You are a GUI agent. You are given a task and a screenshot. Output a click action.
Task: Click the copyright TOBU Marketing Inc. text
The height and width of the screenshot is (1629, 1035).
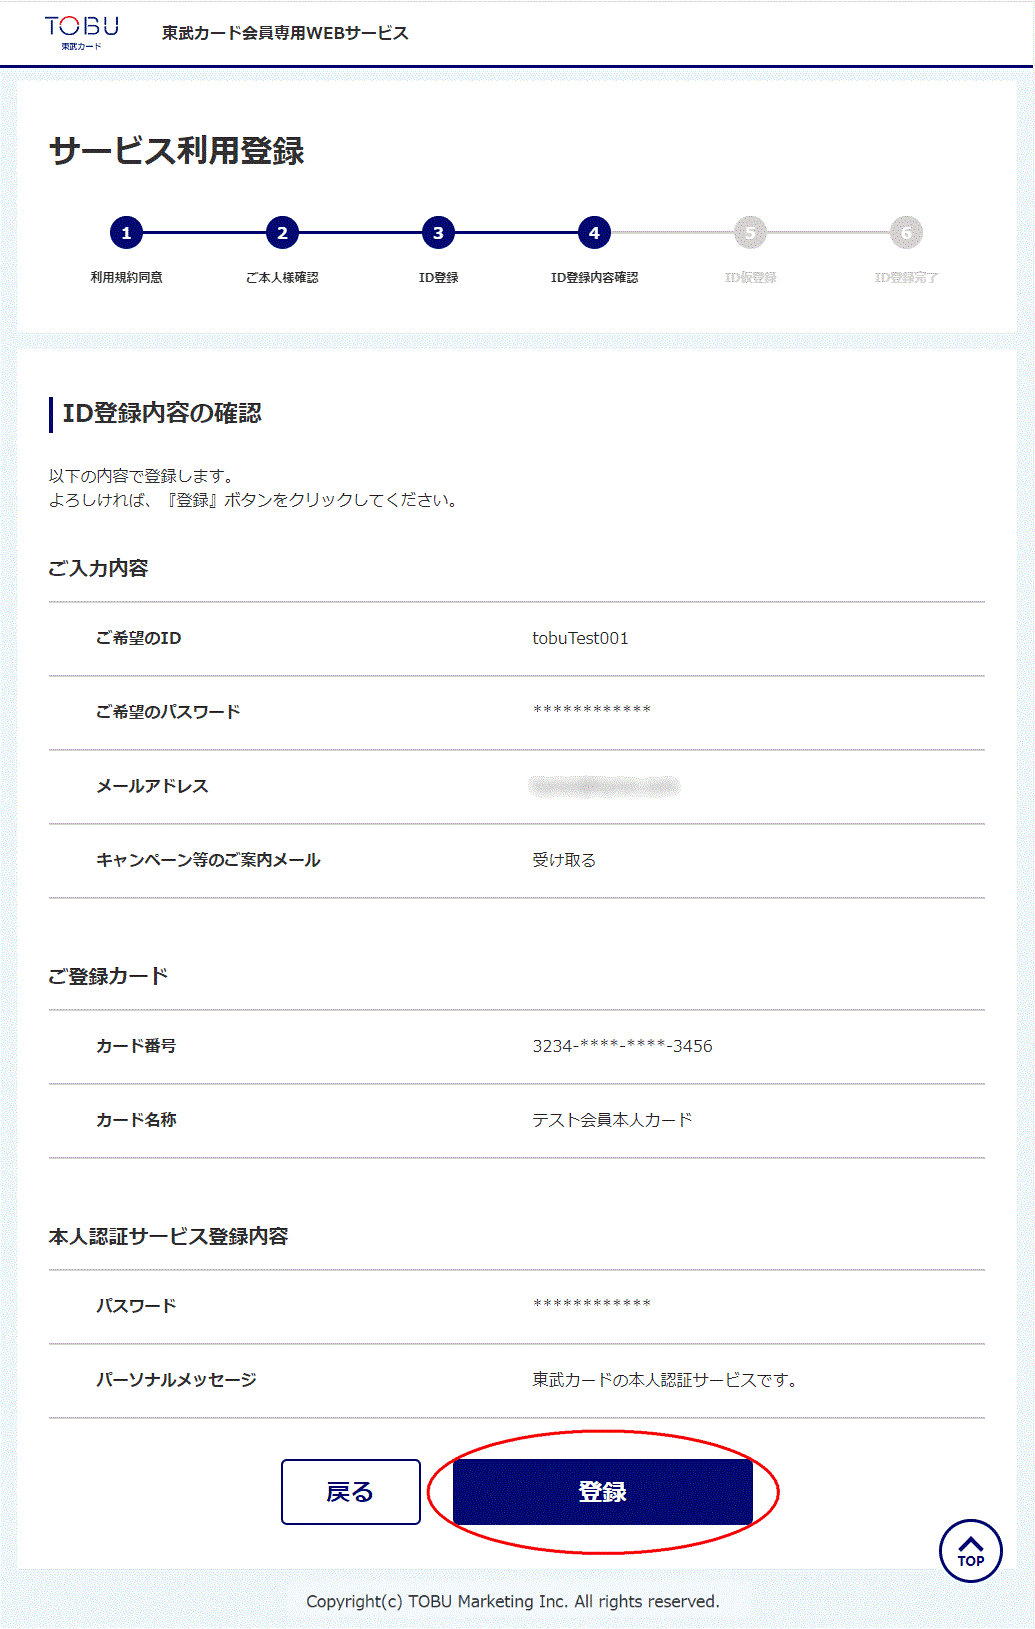tap(513, 1601)
